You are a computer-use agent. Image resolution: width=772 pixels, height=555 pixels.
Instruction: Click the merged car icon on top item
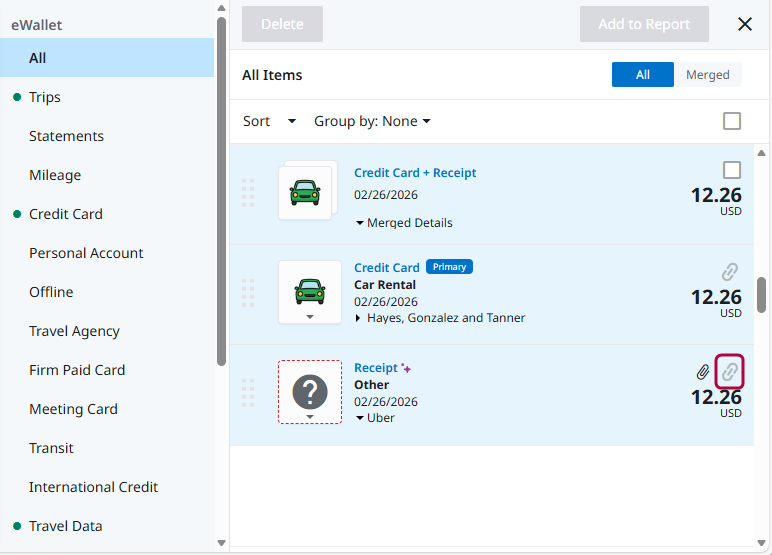[x=305, y=192]
